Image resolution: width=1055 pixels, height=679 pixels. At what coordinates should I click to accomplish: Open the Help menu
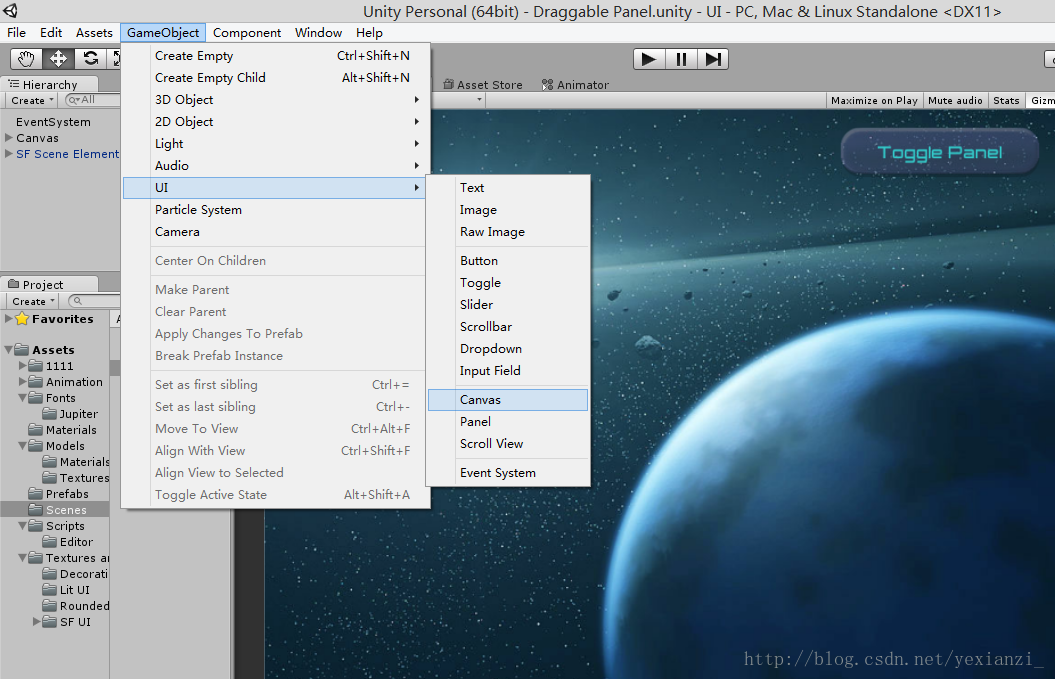click(369, 32)
